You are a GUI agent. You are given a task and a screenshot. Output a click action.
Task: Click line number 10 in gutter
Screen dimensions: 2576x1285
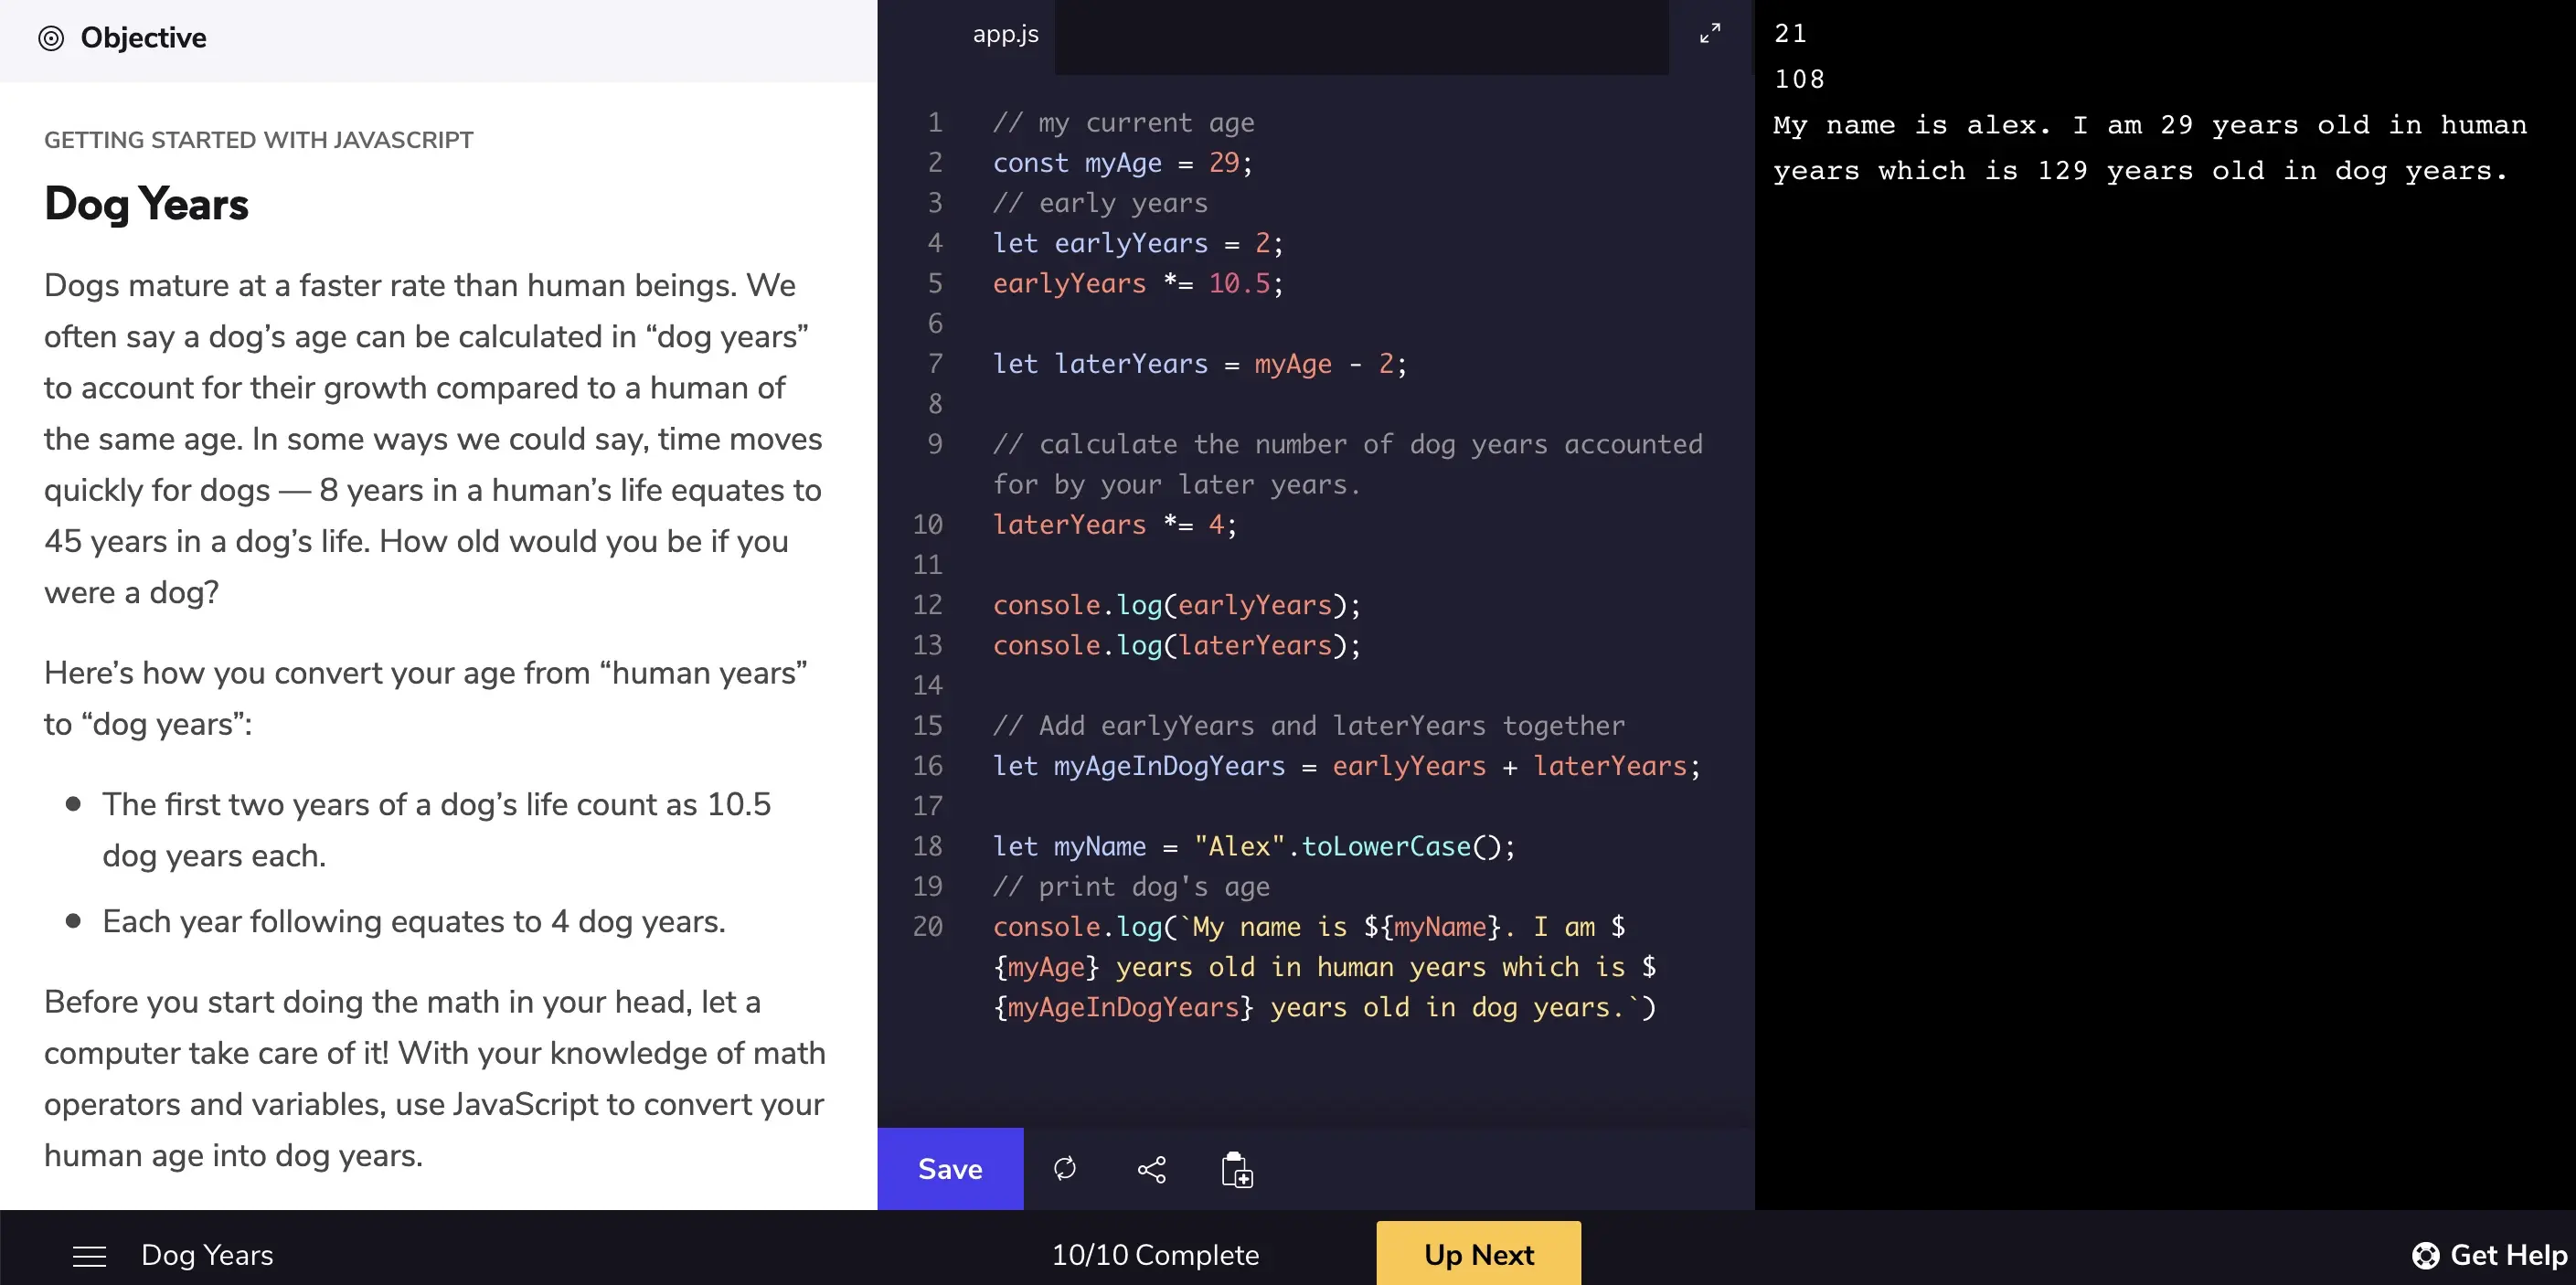927,525
